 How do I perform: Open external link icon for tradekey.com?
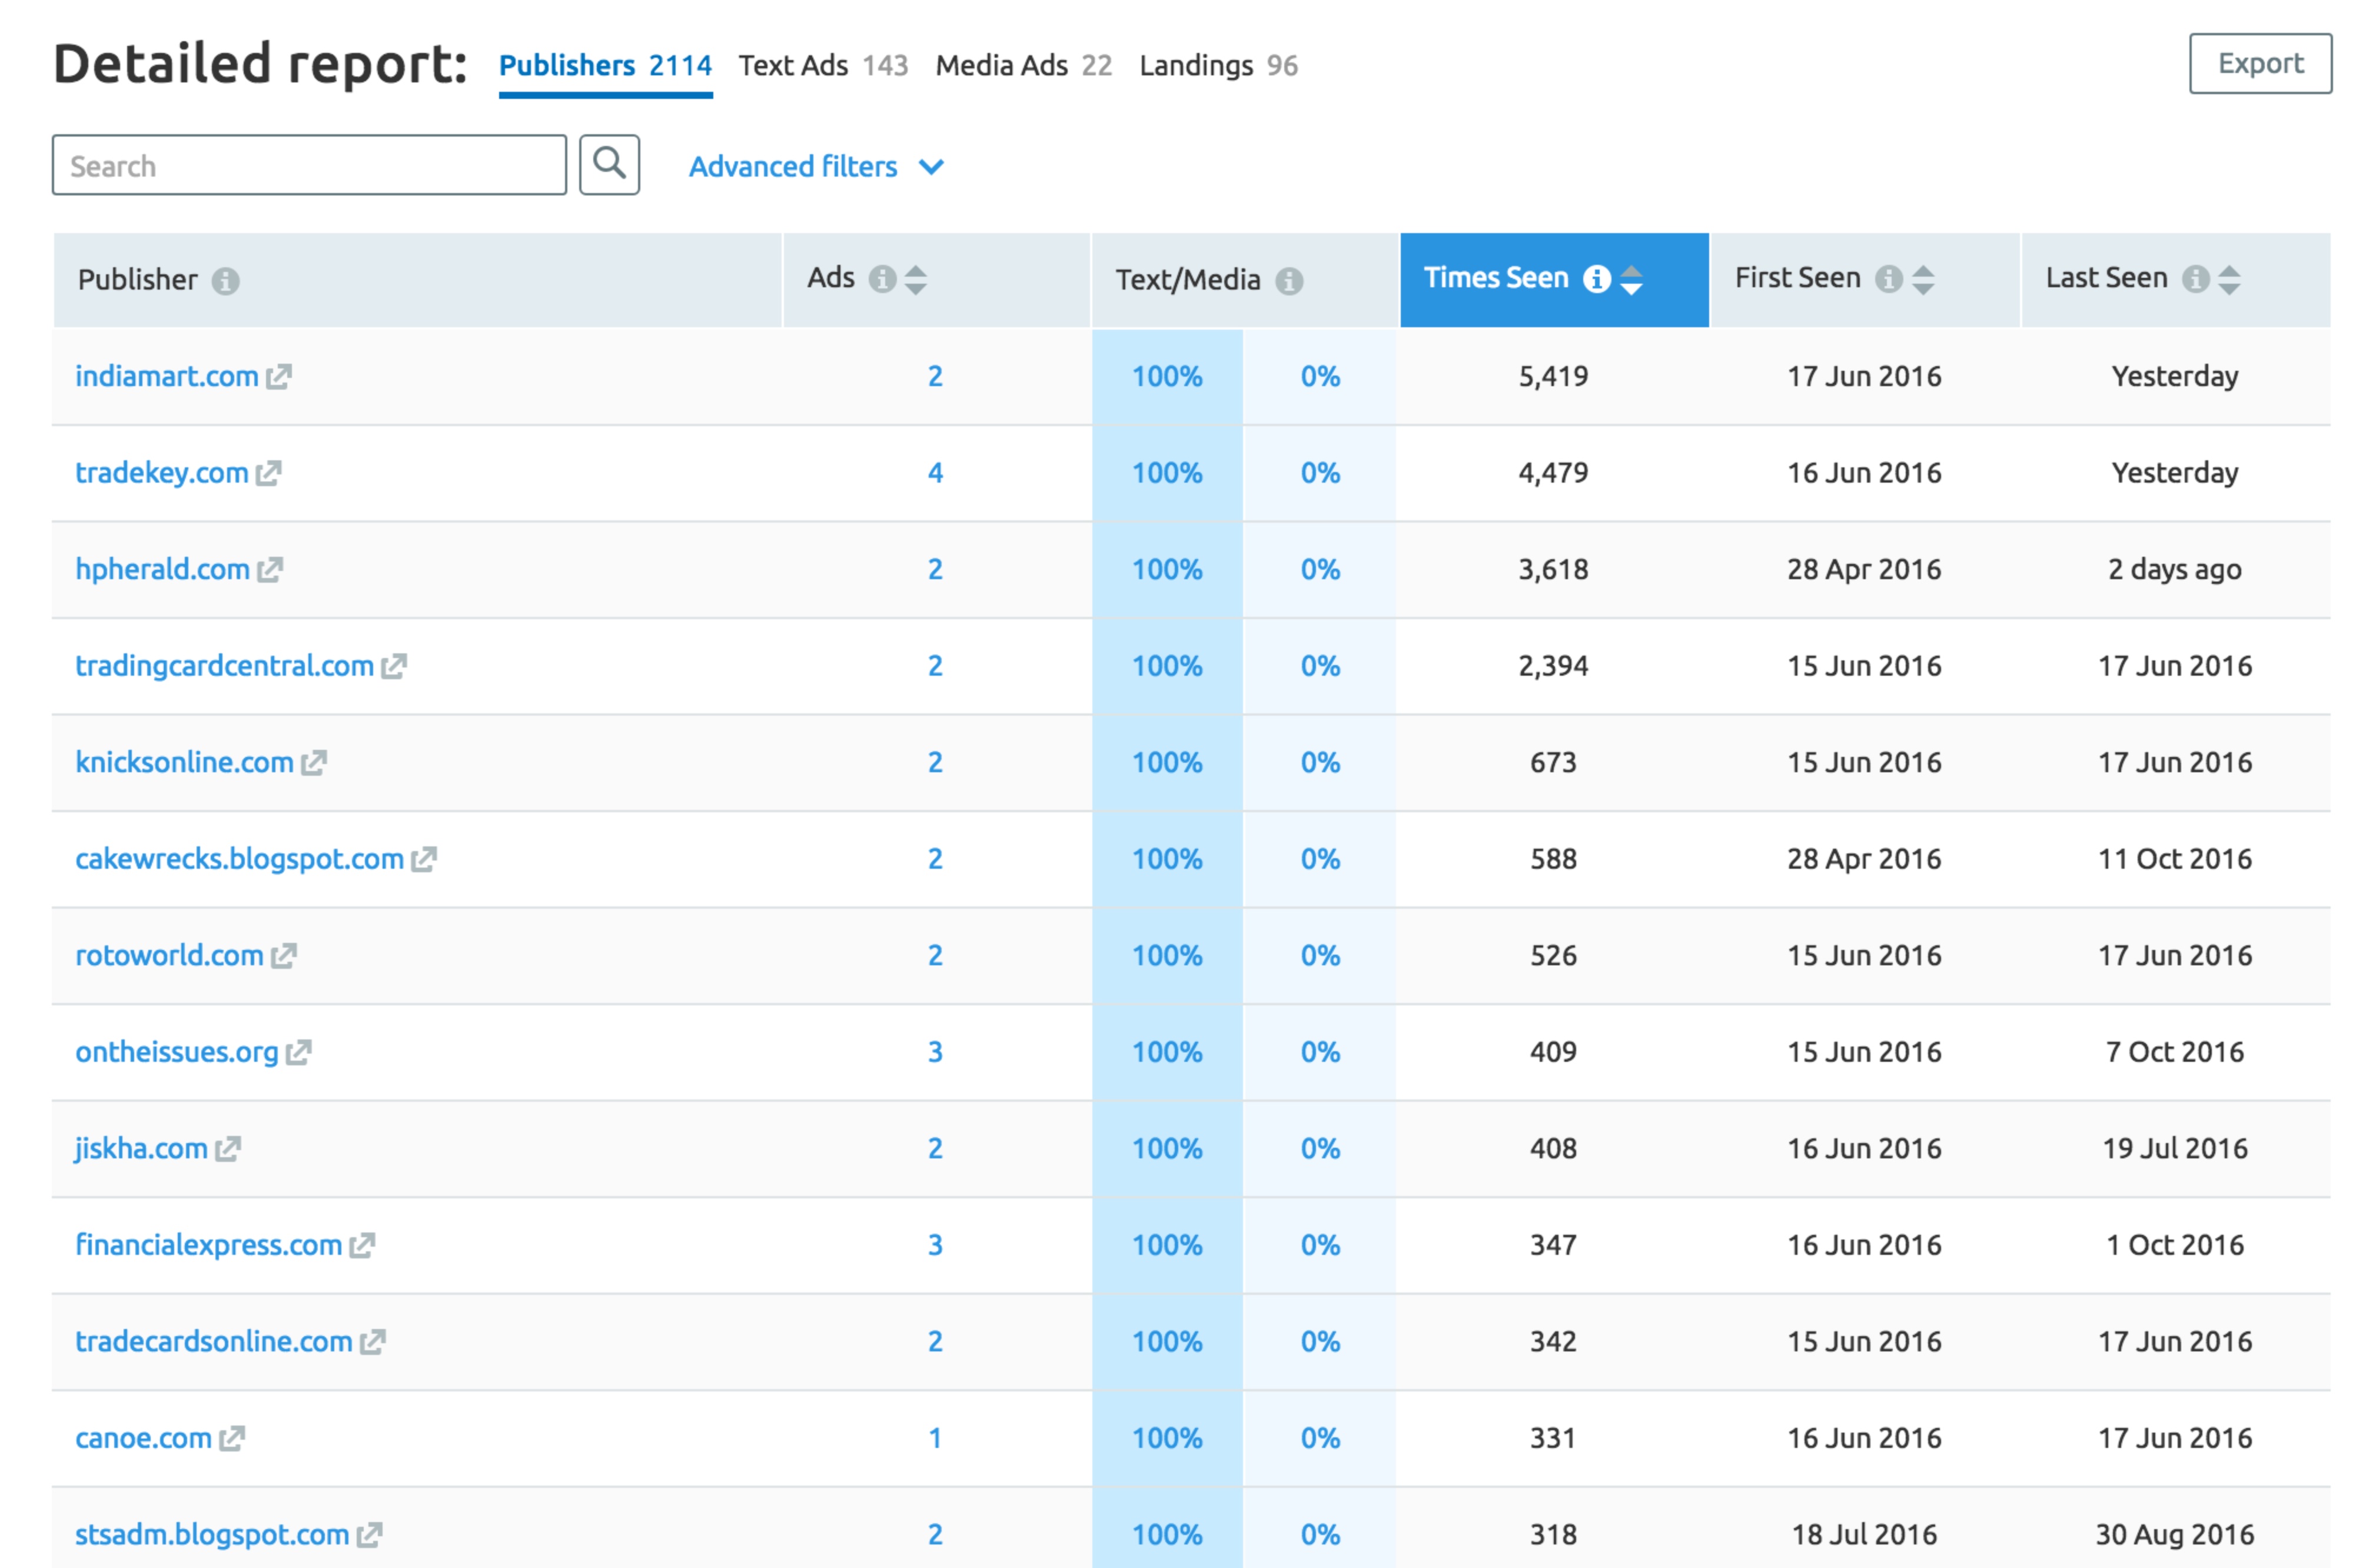pyautogui.click(x=268, y=472)
